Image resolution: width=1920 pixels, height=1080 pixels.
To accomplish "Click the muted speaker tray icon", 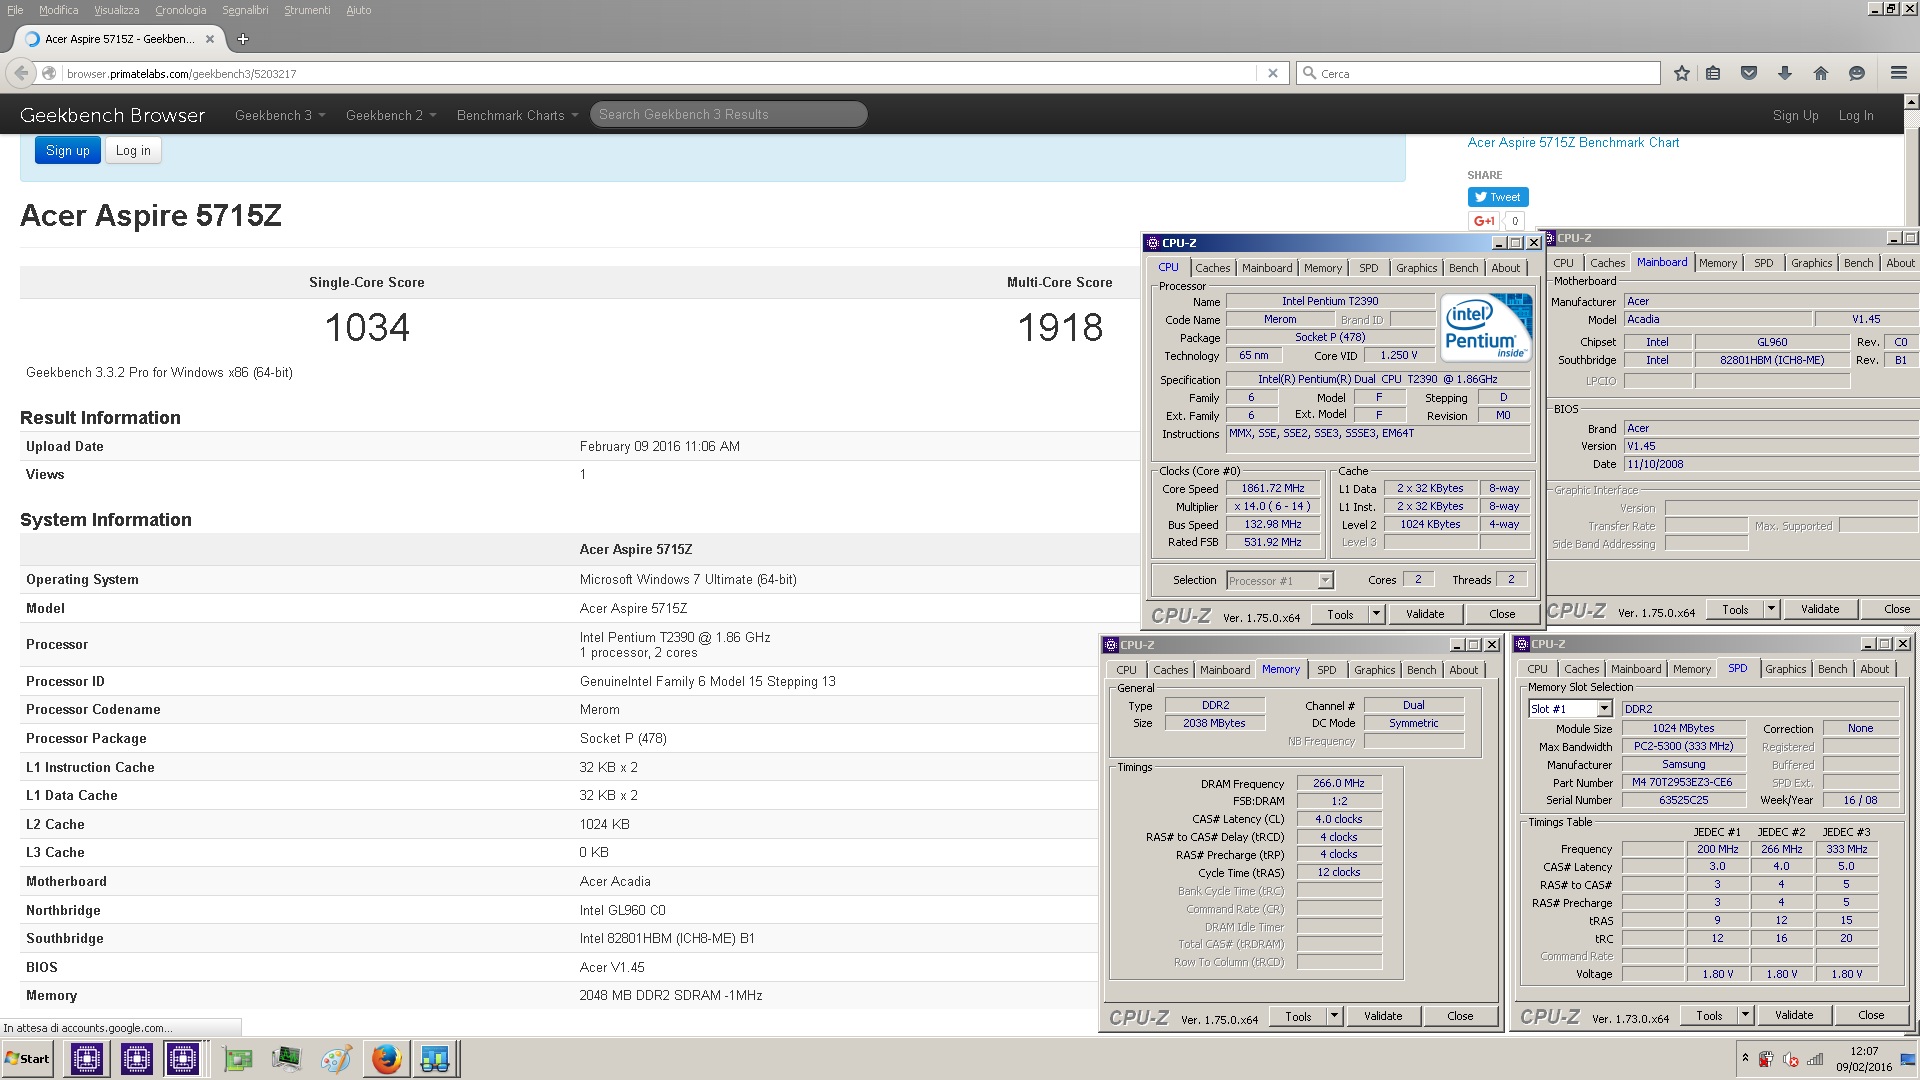I will tap(1791, 1059).
